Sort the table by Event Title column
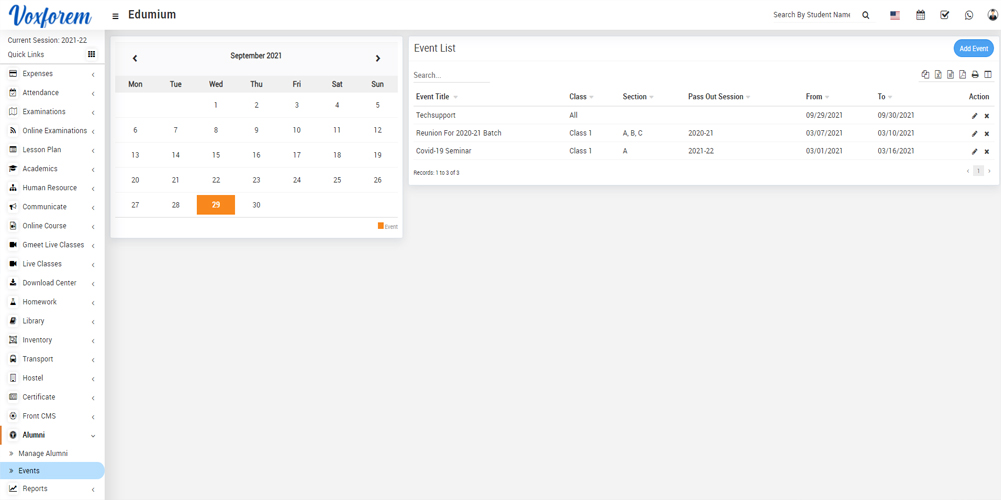The image size is (1001, 500). click(x=433, y=97)
